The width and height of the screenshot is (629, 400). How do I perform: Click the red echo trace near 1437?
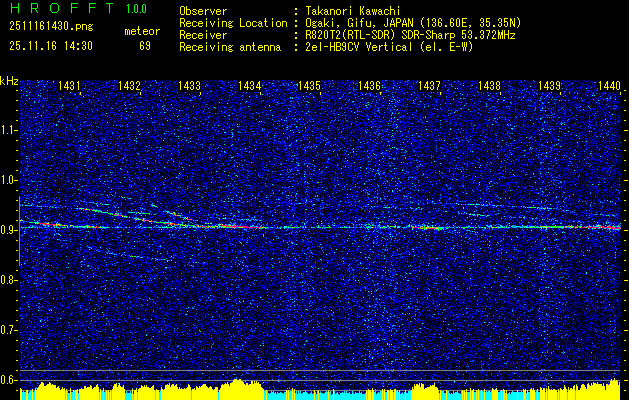tap(427, 228)
